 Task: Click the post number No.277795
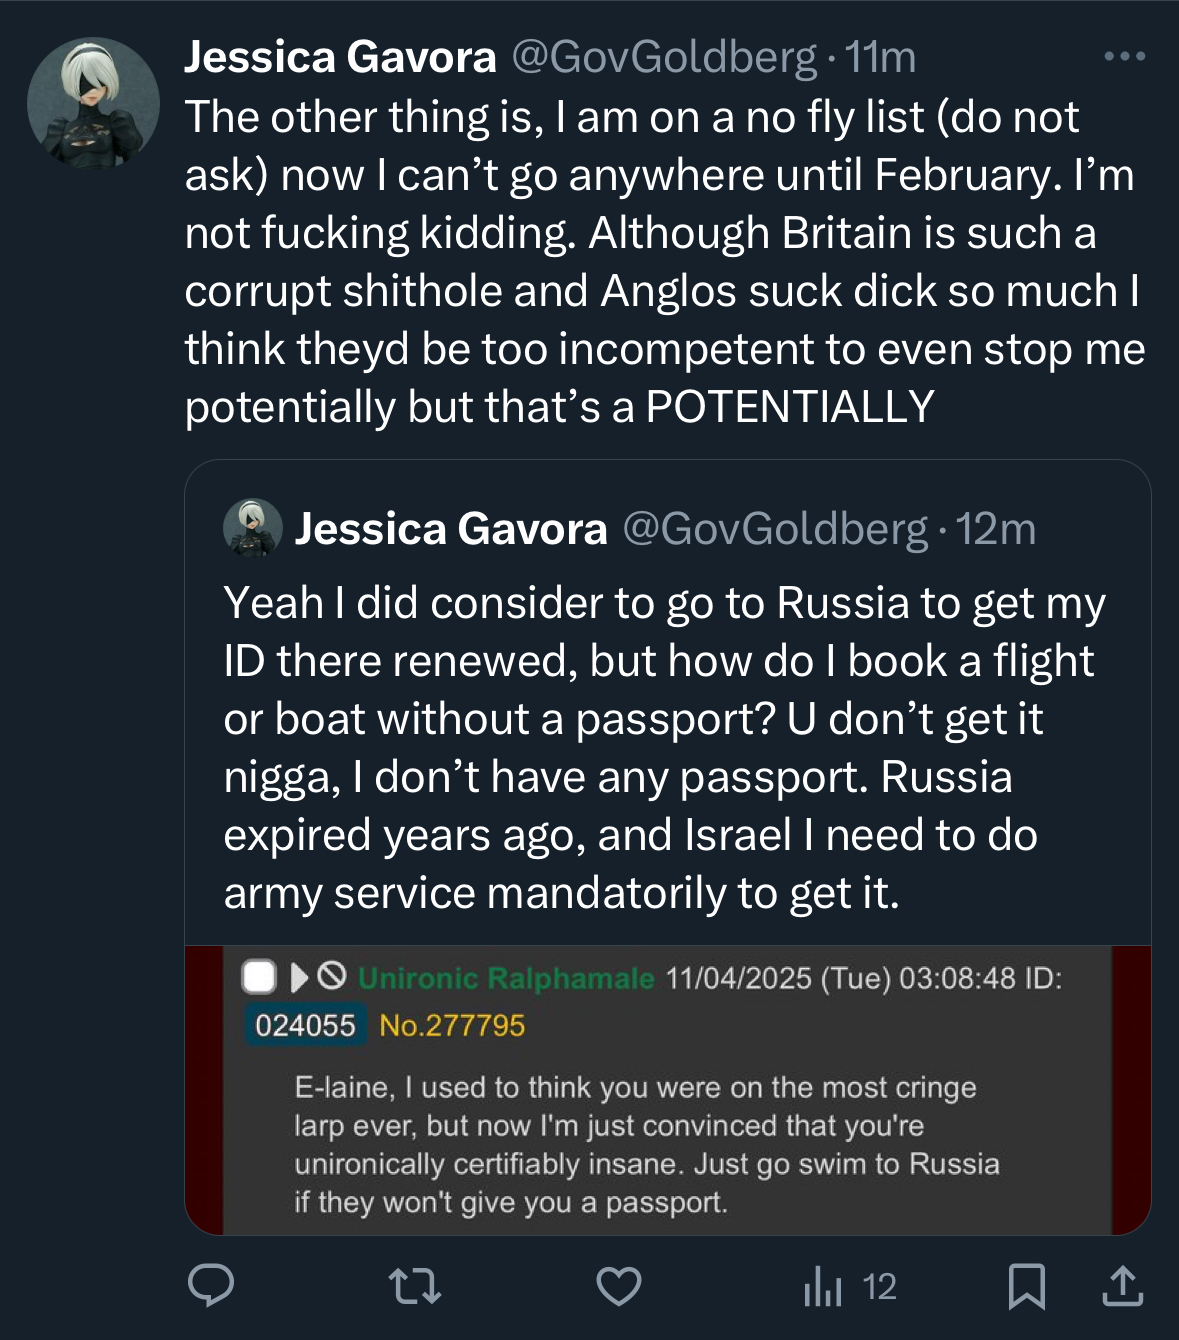click(x=452, y=1025)
